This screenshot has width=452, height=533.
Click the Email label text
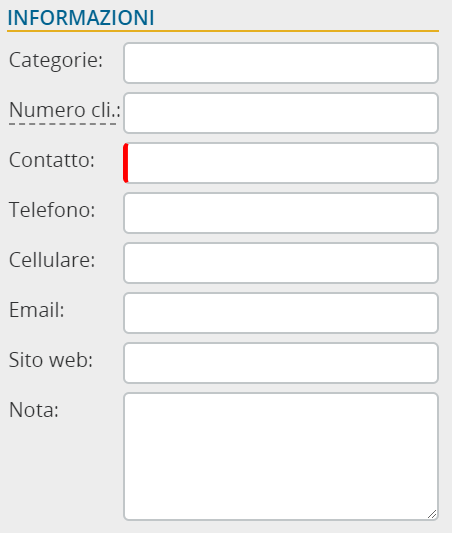point(37,310)
